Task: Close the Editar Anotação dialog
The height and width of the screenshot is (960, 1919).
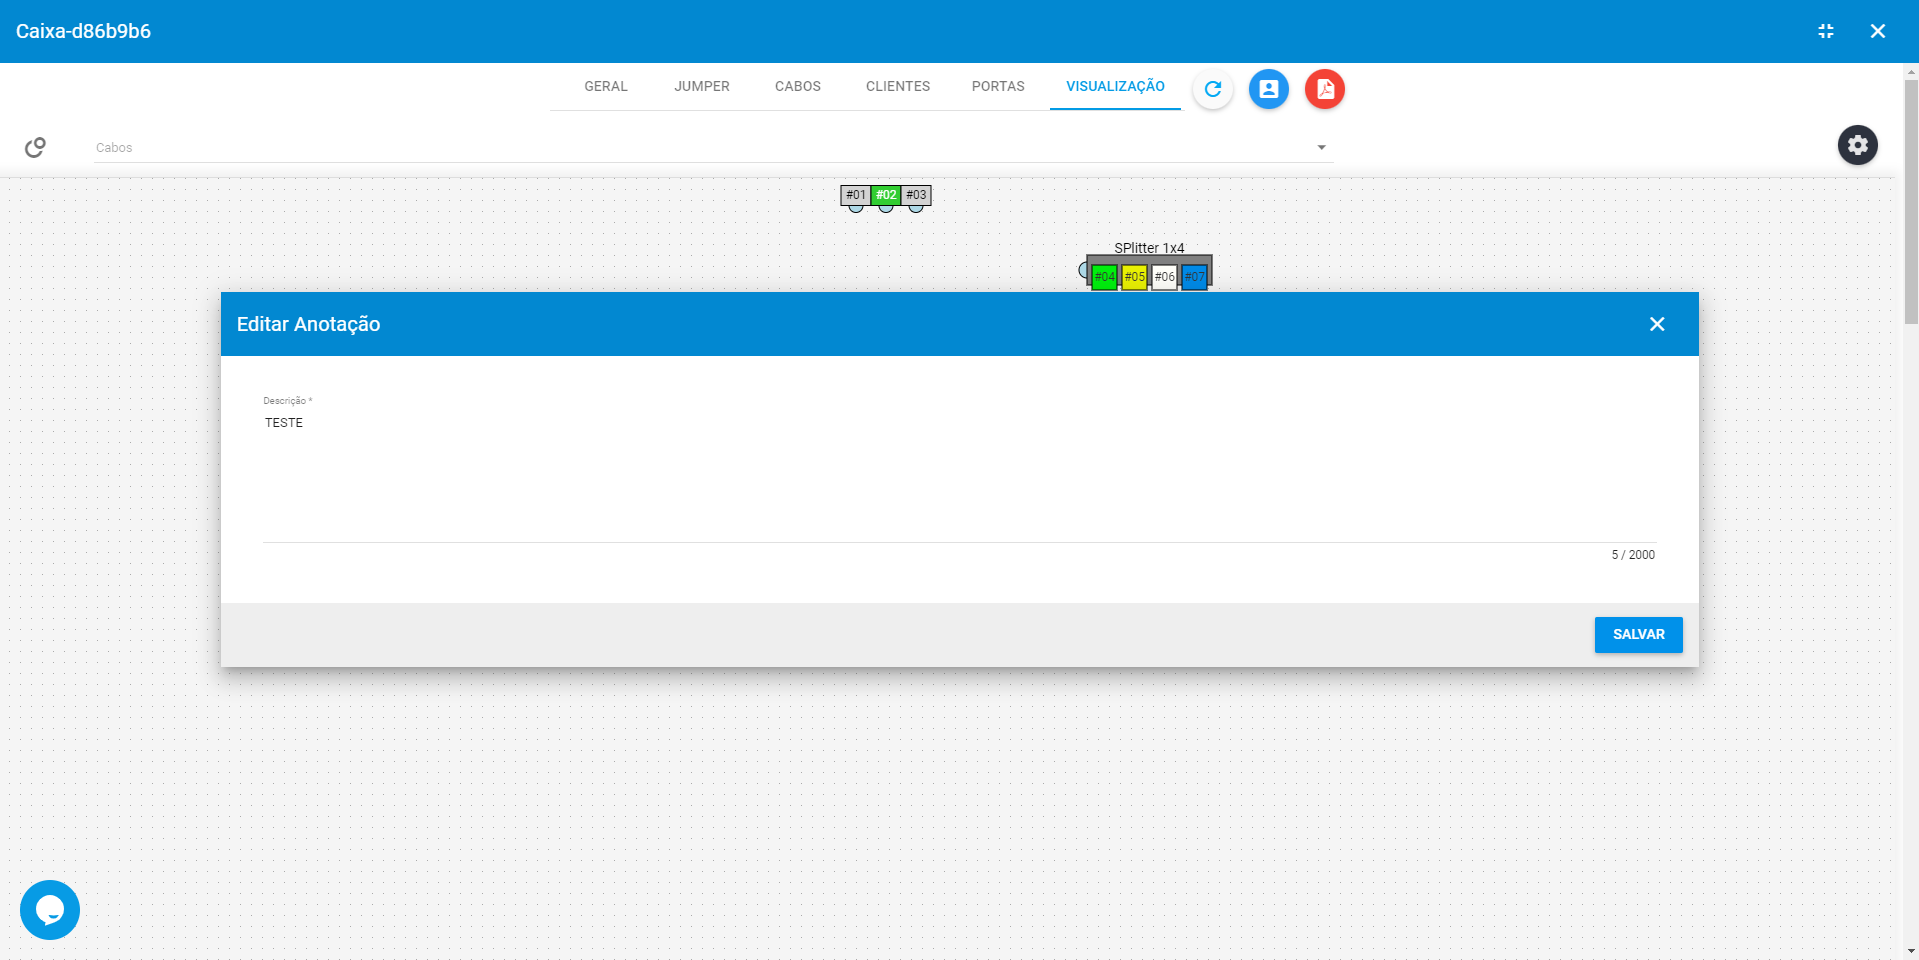Action: 1657,324
